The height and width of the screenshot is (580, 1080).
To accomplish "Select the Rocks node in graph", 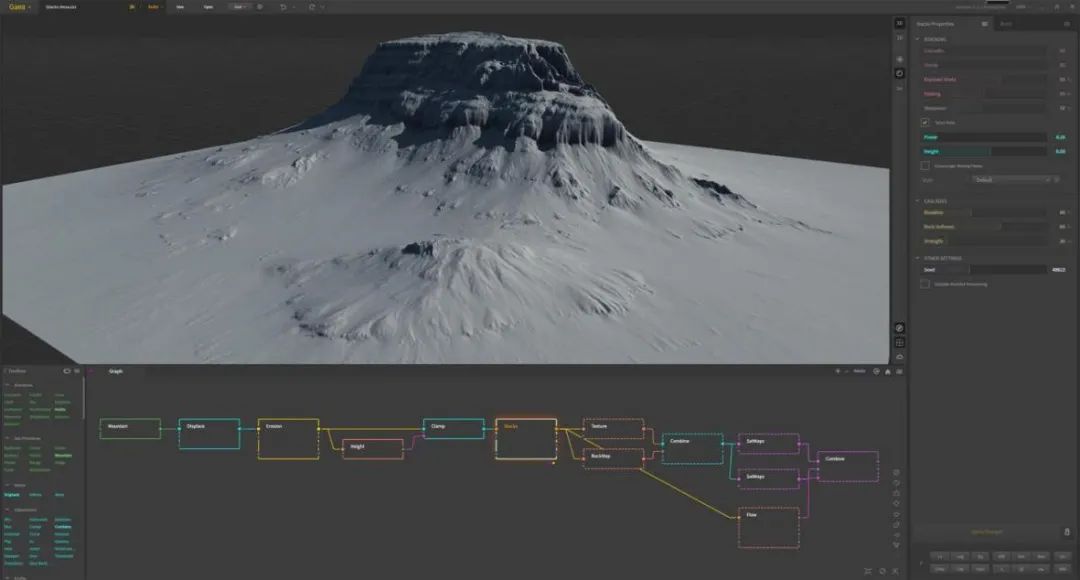I will [526, 439].
